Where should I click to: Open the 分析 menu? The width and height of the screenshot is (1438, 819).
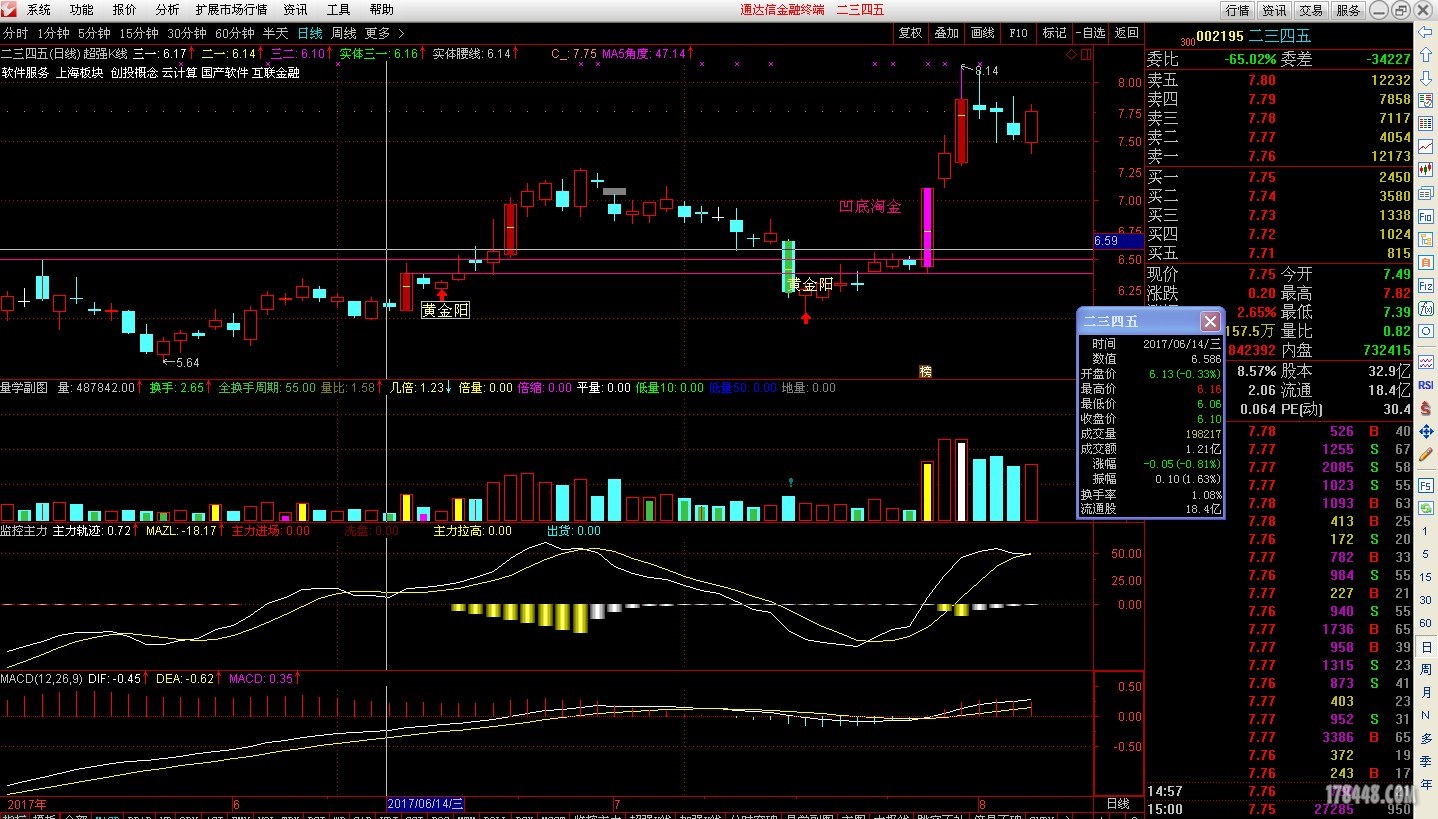(168, 10)
